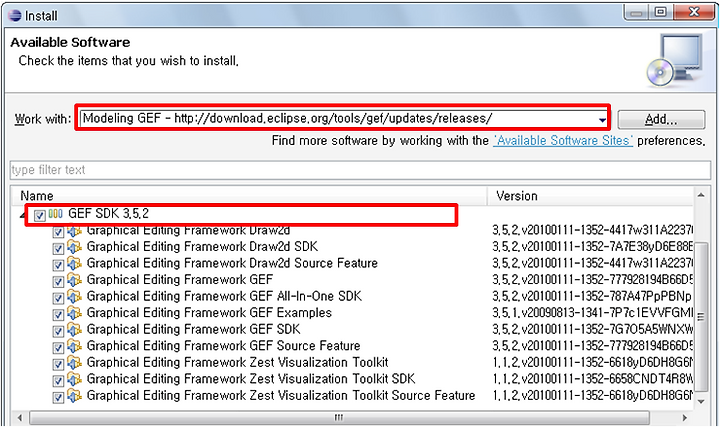Screen dimensions: 720x427
Task: Minimize the Install window
Action: click(x=636, y=12)
